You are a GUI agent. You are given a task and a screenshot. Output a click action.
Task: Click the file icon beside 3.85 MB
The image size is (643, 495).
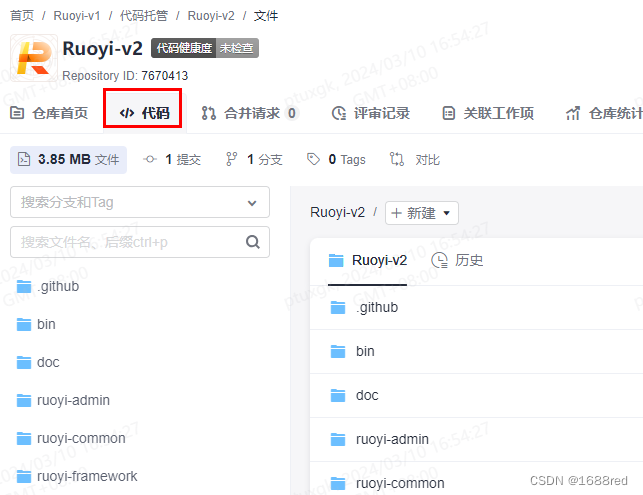[24, 159]
